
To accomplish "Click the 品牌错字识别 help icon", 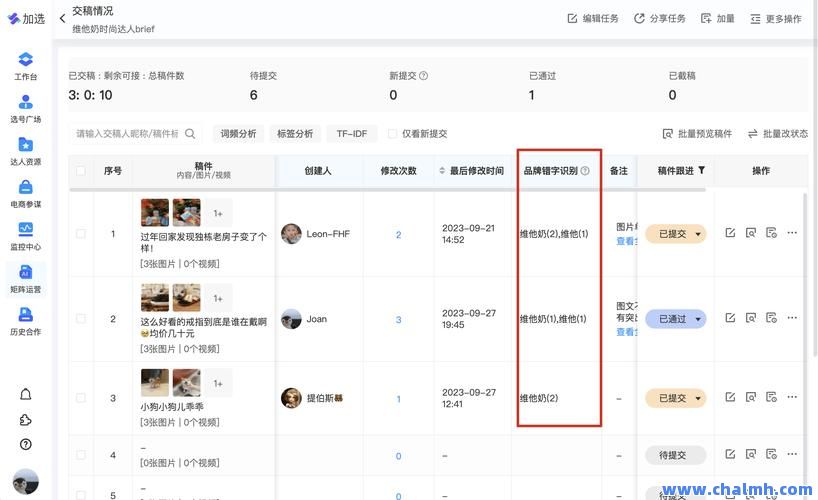I will tap(585, 171).
